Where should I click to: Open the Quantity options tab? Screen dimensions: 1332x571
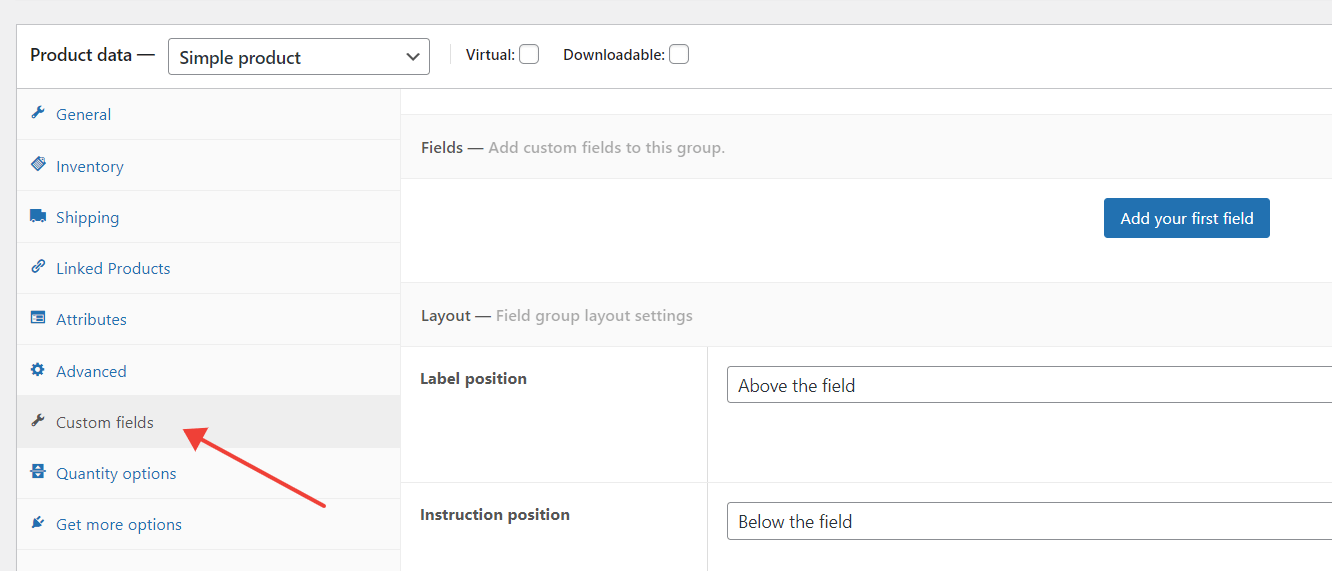coord(208,473)
